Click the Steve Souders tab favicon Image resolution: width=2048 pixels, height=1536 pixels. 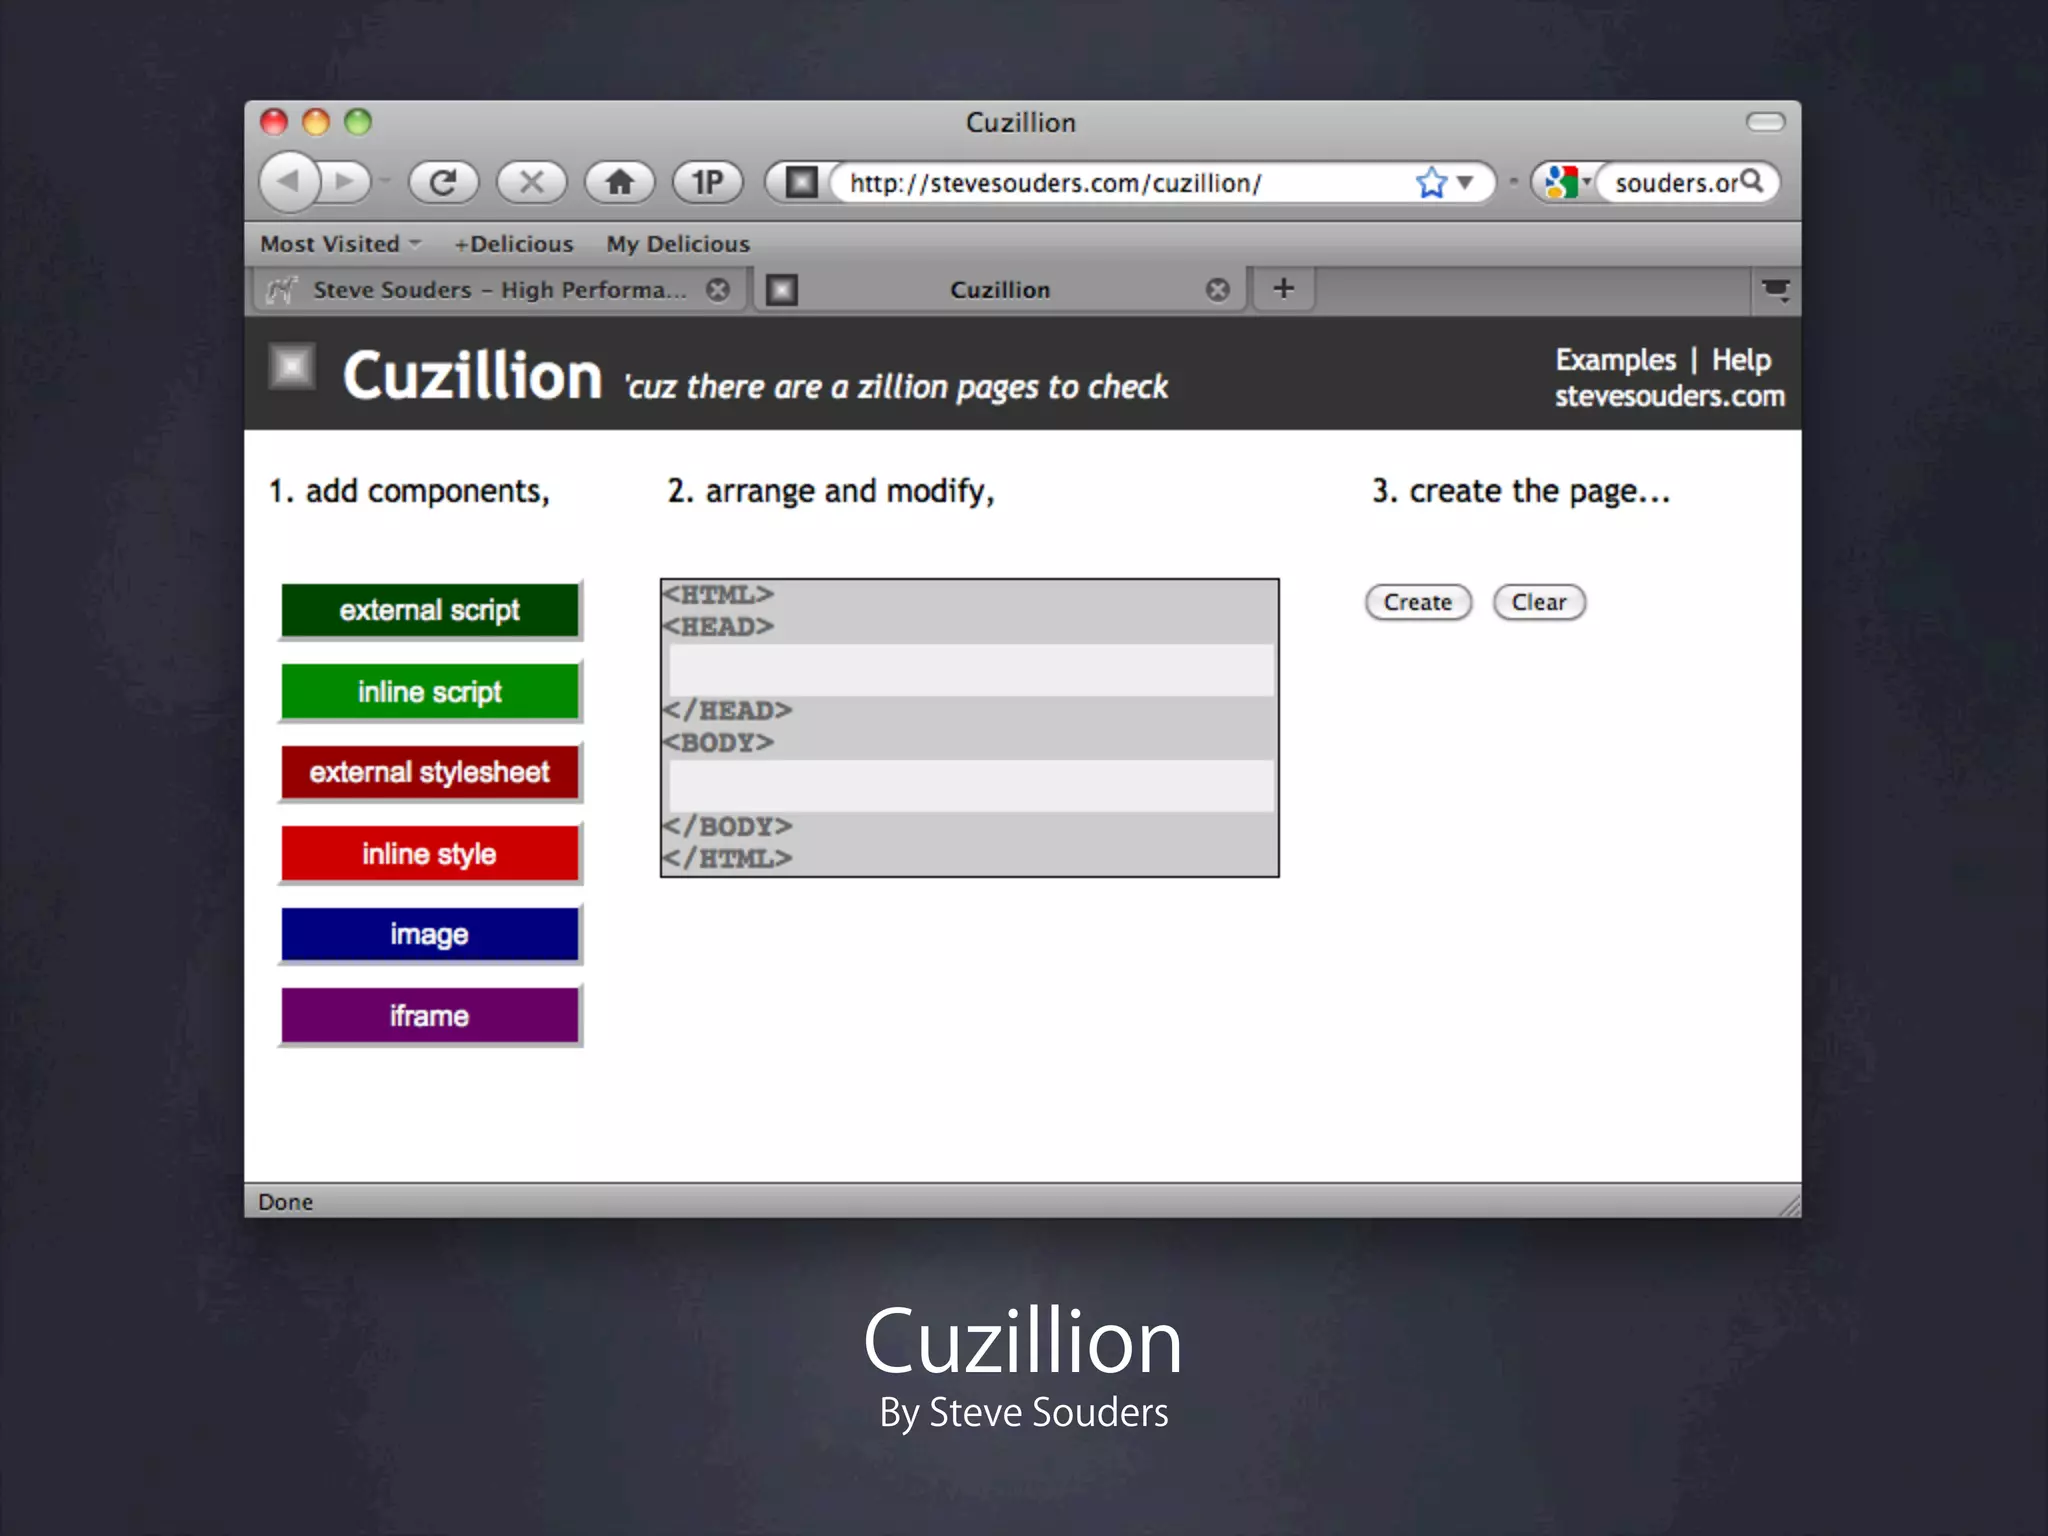point(281,290)
